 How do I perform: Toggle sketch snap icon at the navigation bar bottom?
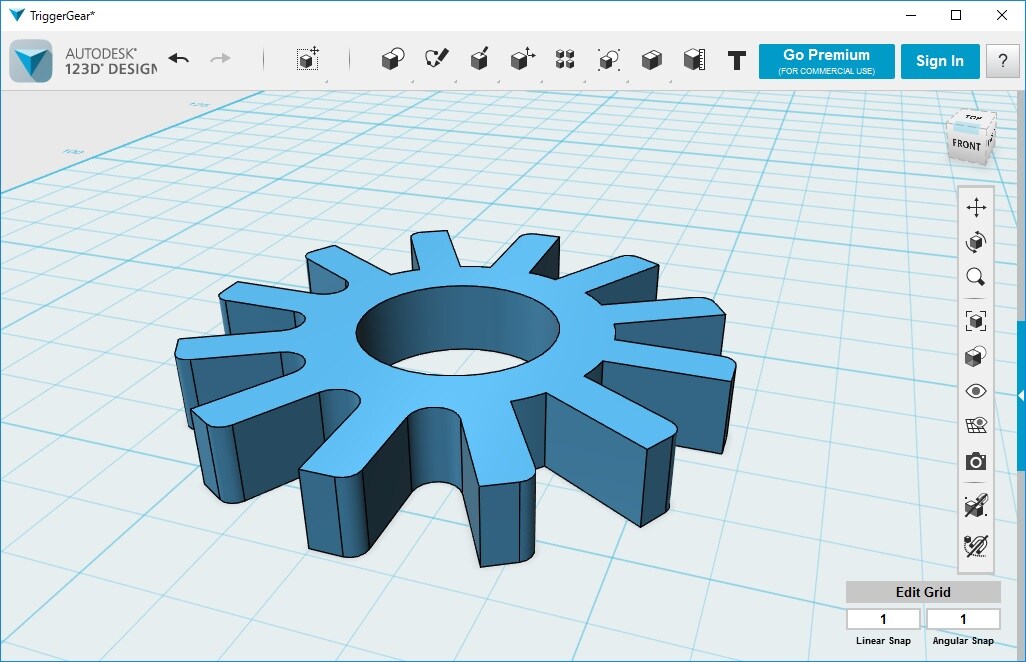(x=976, y=545)
